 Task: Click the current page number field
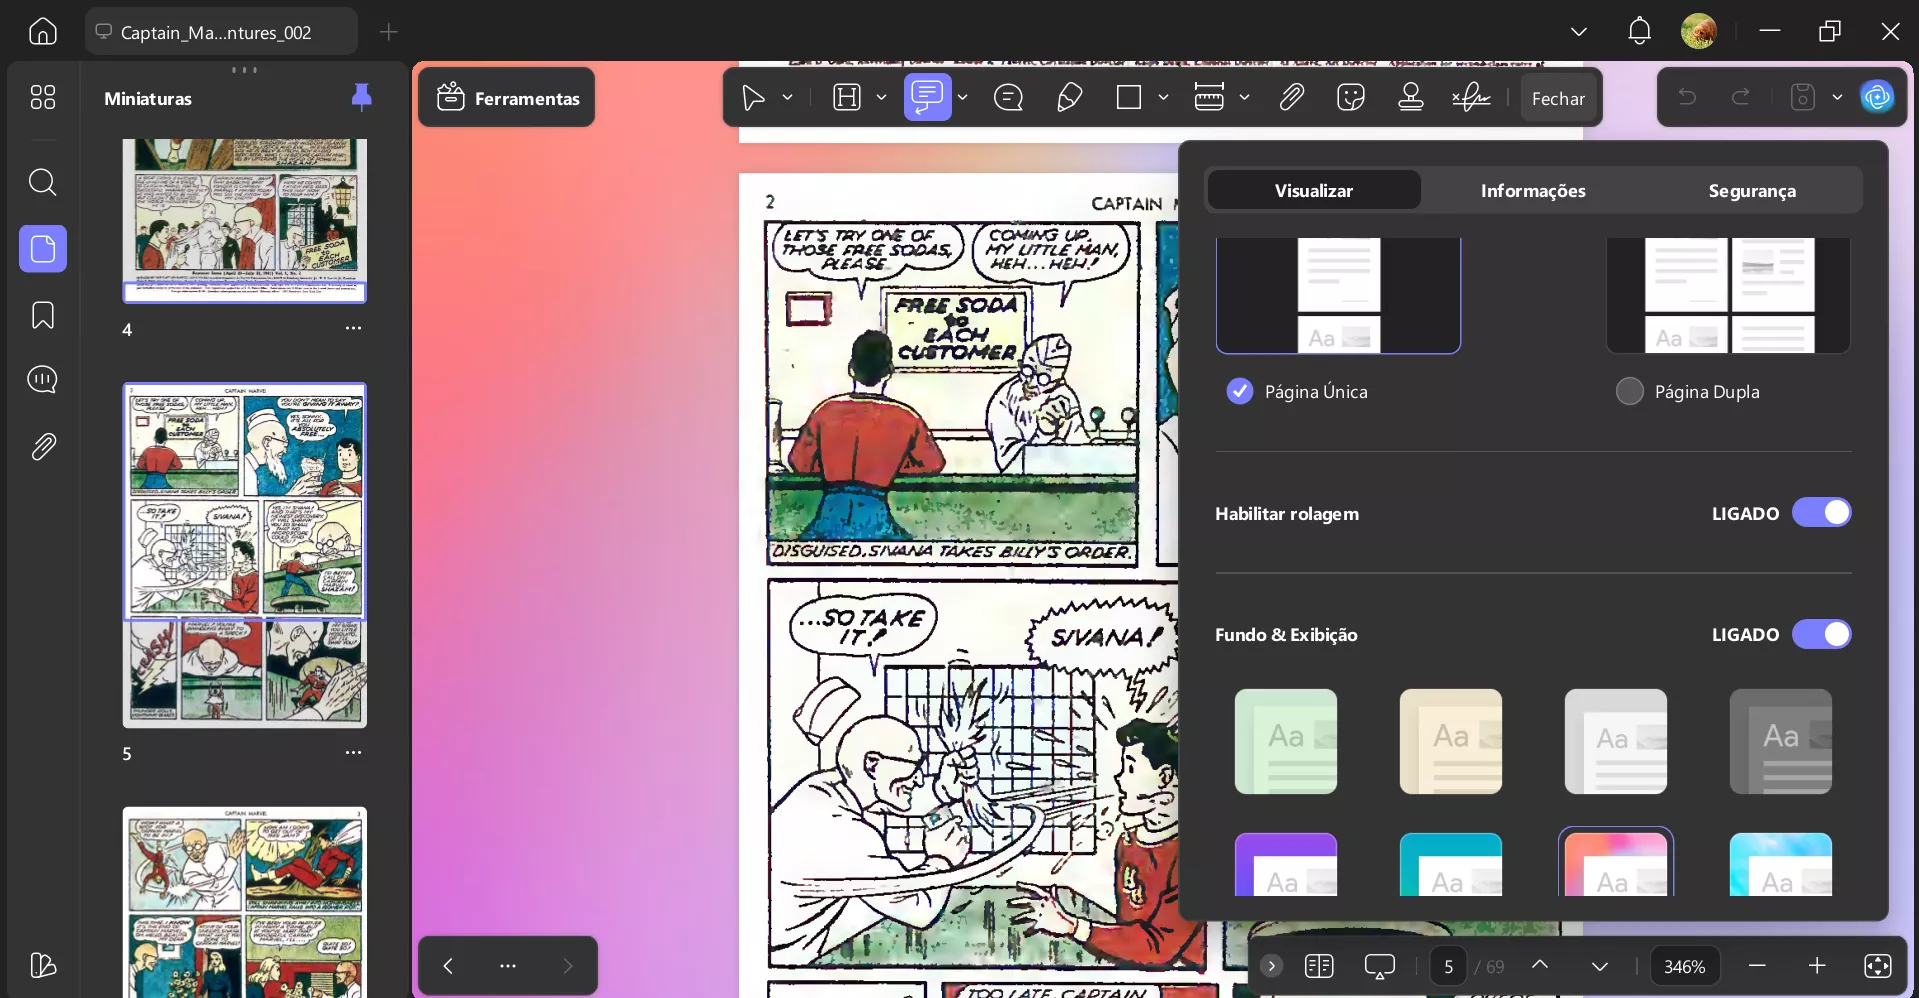coord(1448,966)
